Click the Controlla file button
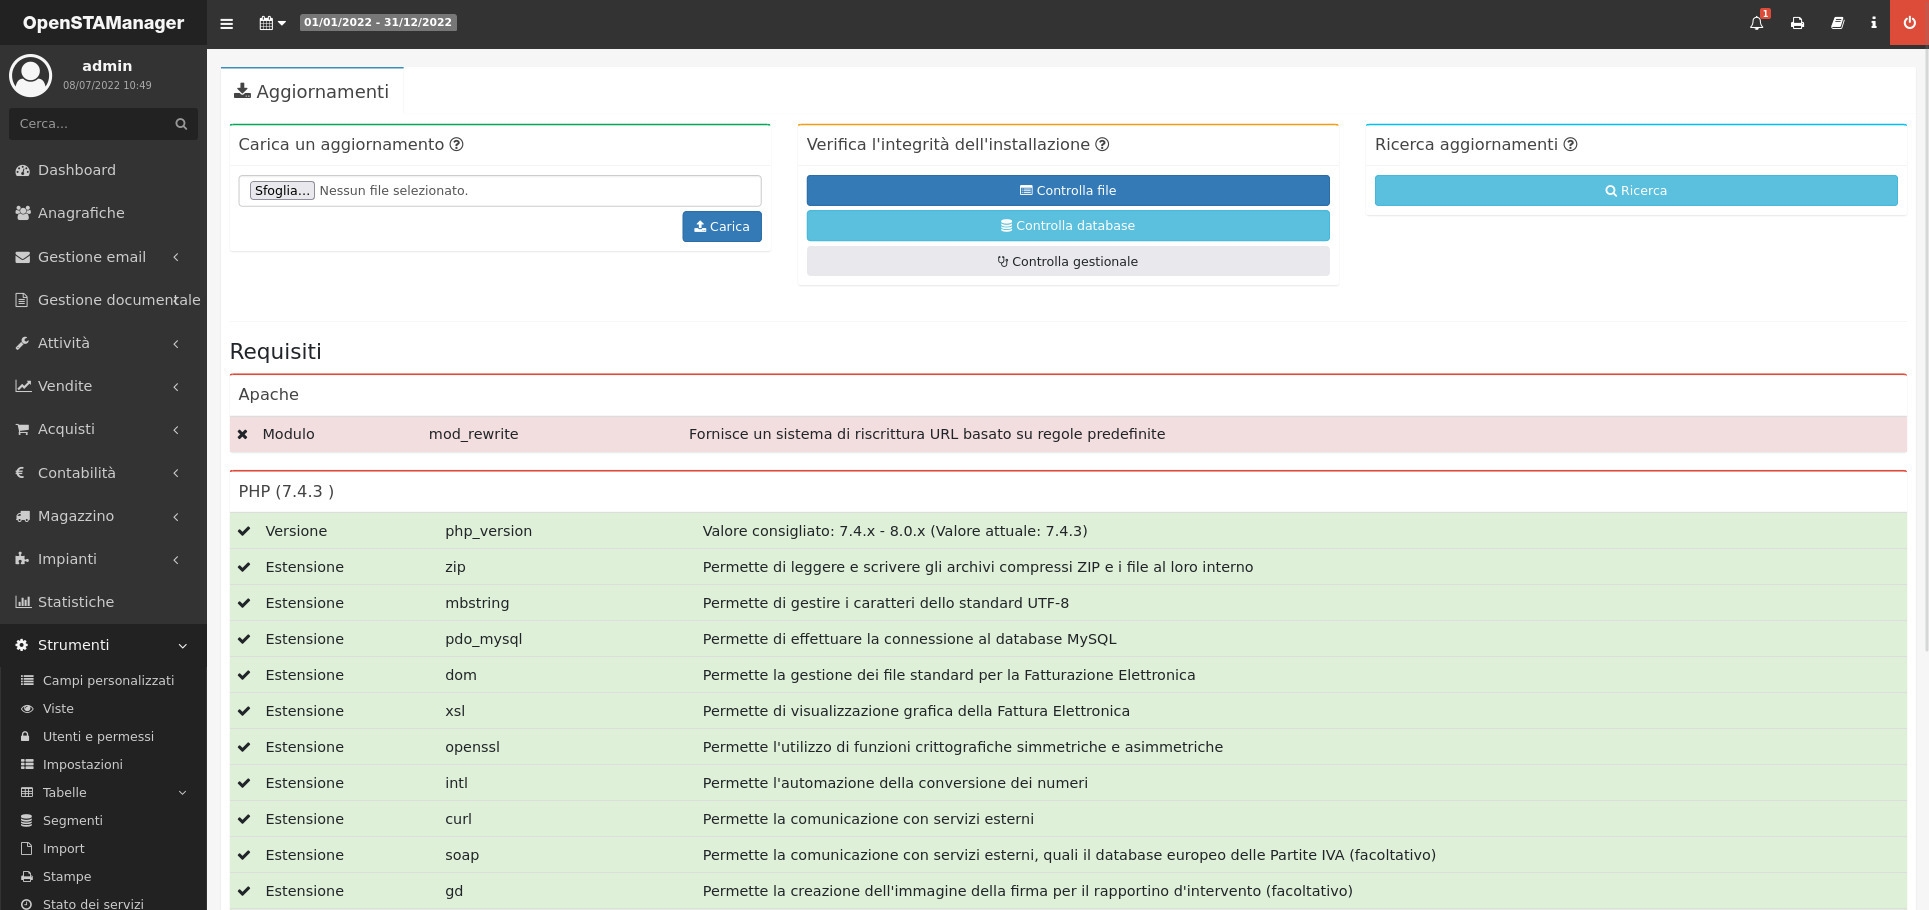This screenshot has height=910, width=1929. tap(1067, 190)
